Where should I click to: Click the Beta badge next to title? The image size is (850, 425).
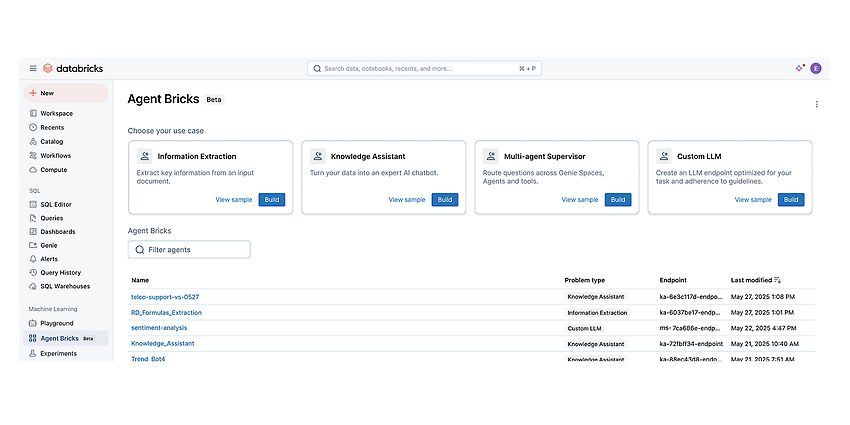[x=214, y=100]
